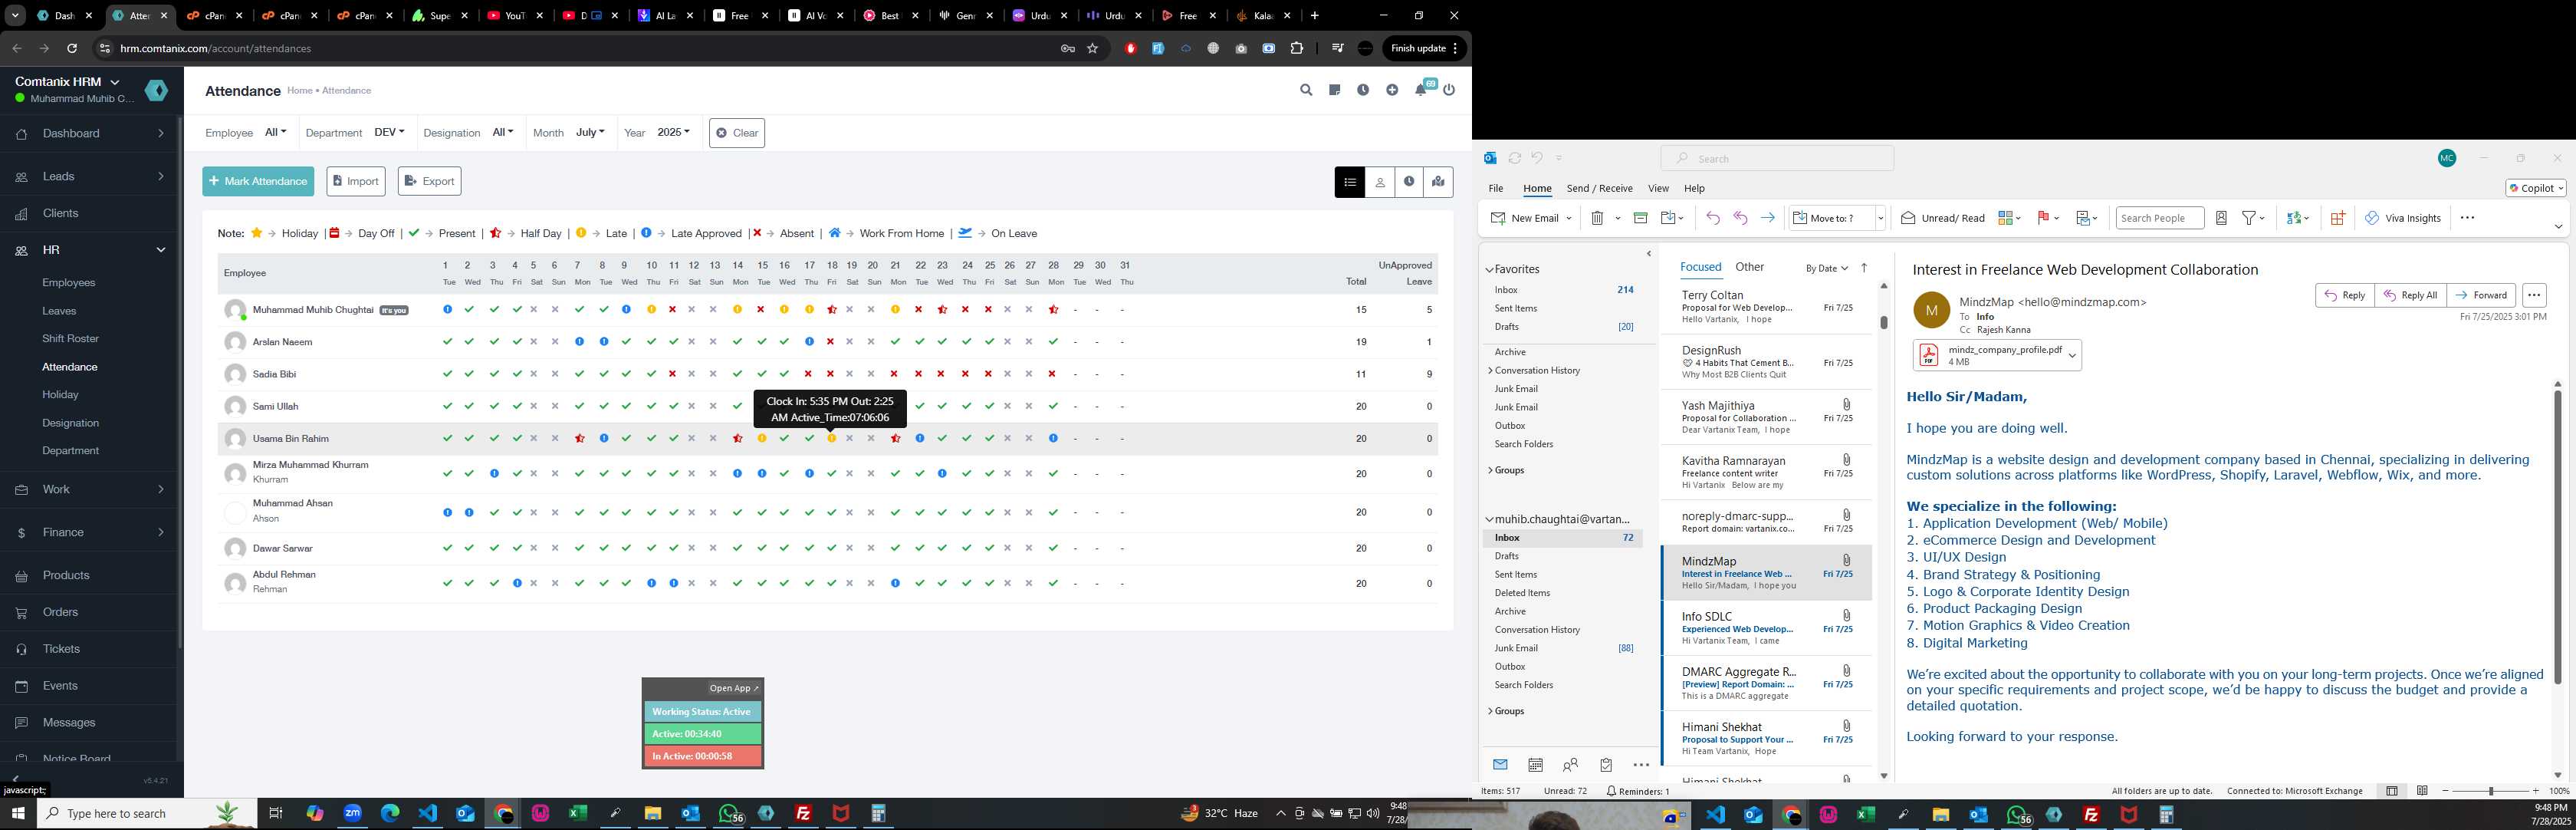Click the power logout icon in Comtanix header

click(1449, 90)
